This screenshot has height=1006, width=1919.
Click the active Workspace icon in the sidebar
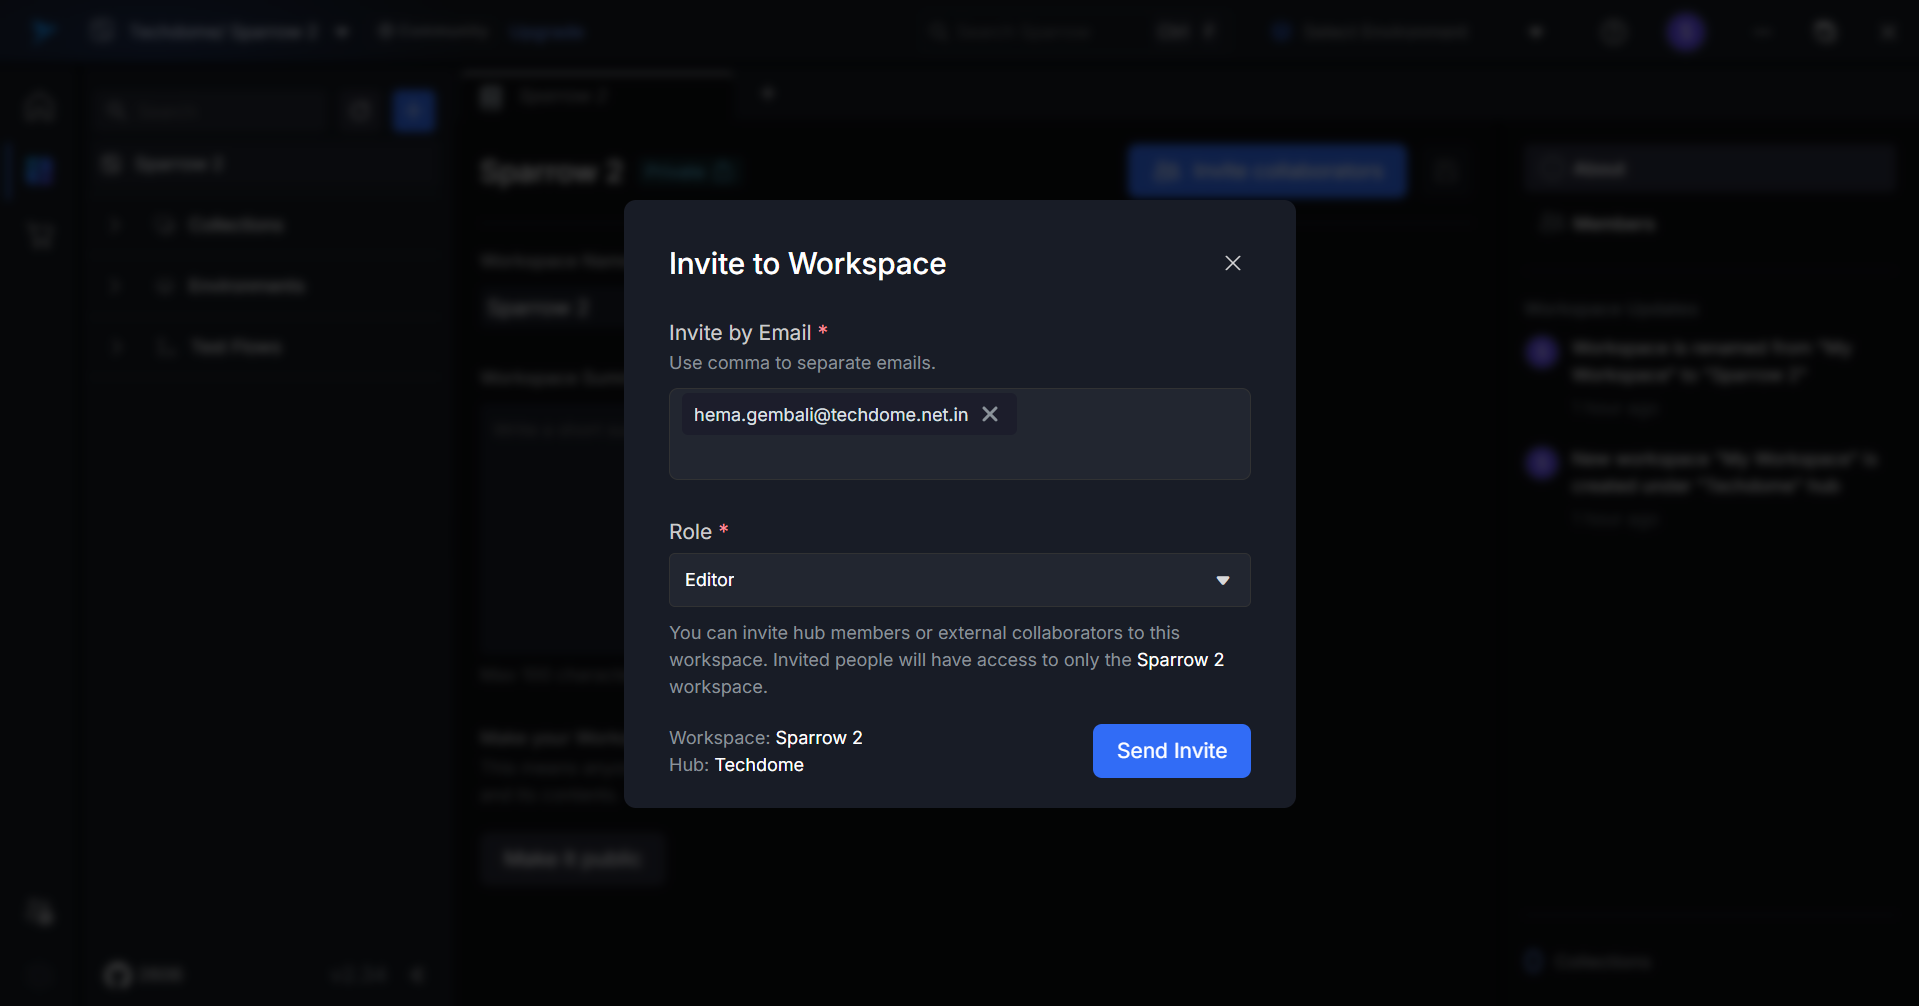(38, 170)
